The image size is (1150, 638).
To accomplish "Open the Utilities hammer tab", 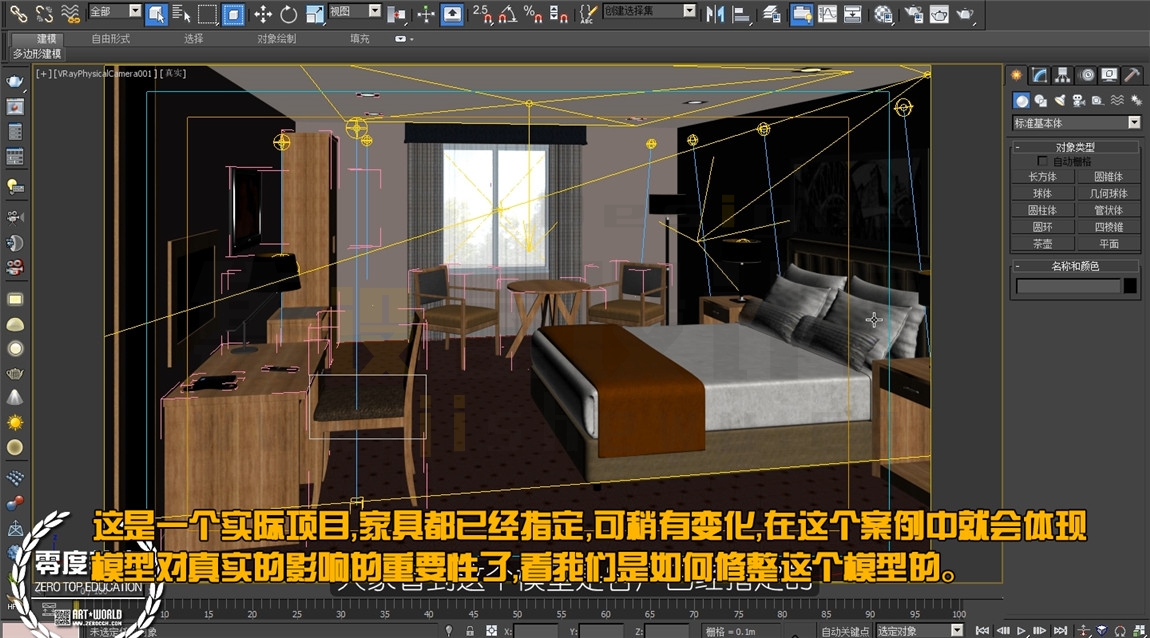I will (x=1132, y=75).
